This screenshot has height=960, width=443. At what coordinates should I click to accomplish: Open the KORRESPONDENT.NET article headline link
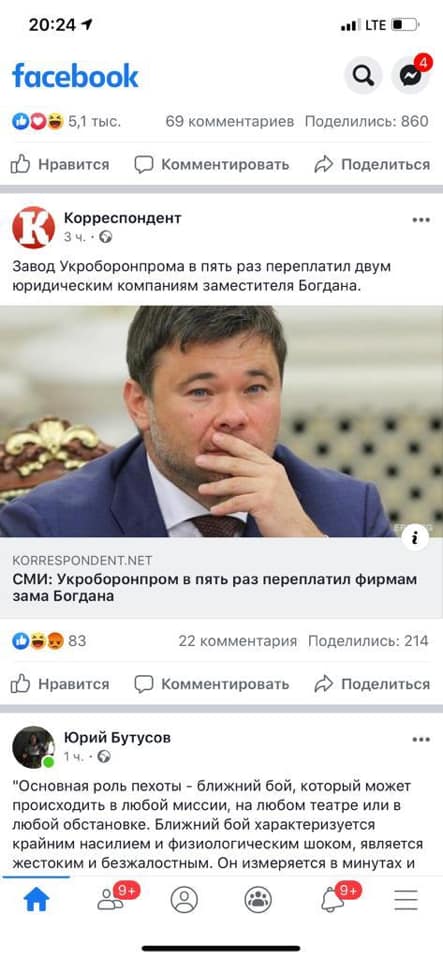click(x=215, y=587)
